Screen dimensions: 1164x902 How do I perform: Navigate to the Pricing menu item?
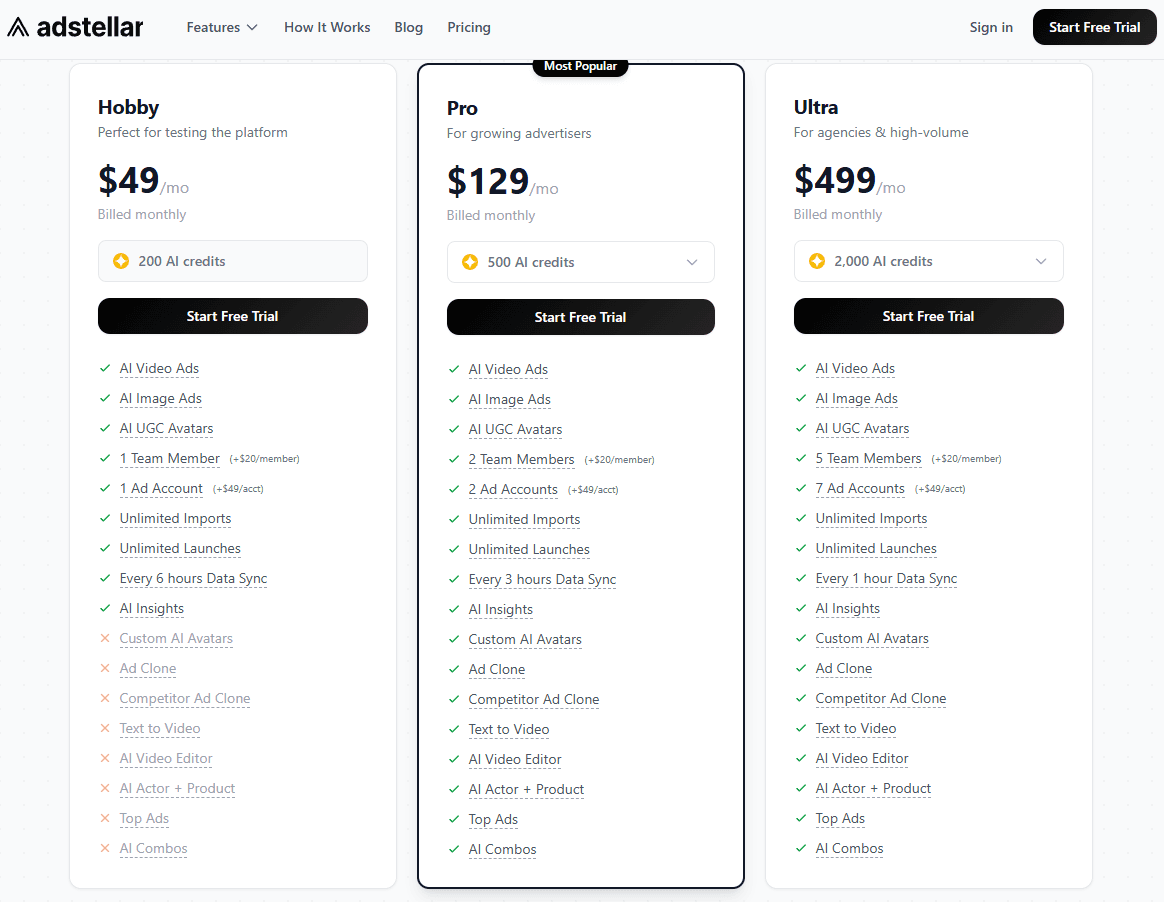click(468, 27)
